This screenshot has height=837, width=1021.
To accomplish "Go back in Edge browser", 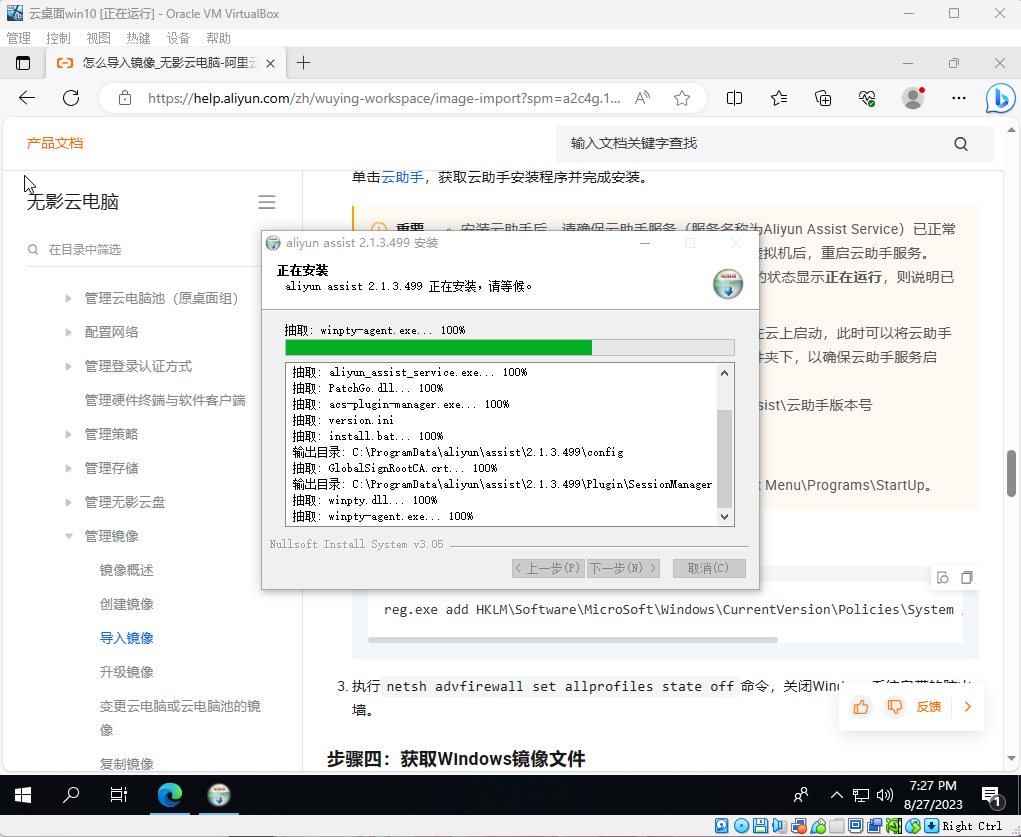I will 27,98.
